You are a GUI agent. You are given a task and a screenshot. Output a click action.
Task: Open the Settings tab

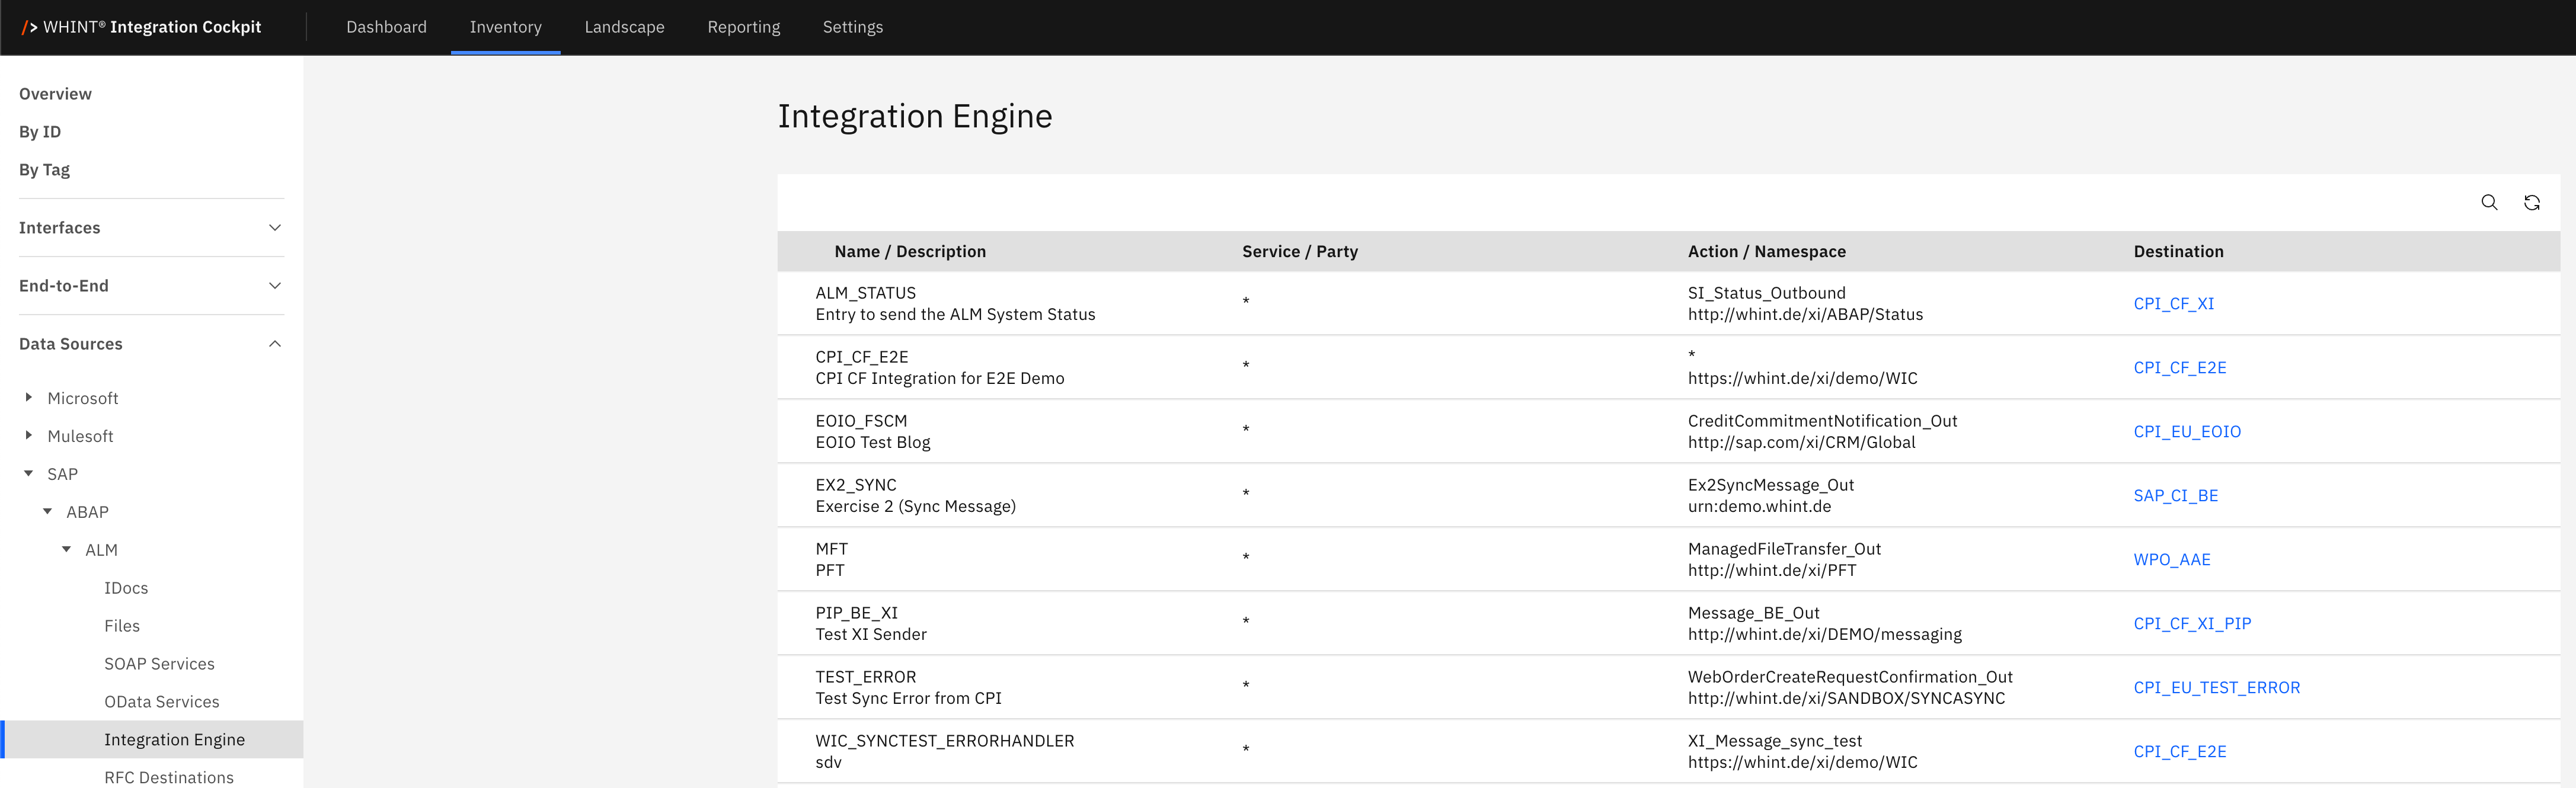852,27
